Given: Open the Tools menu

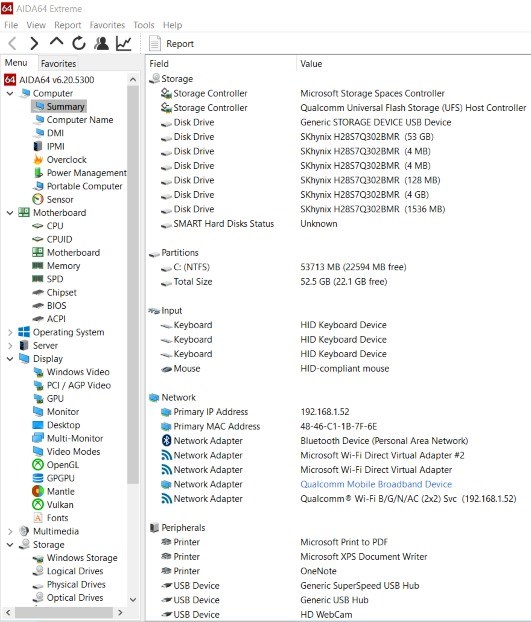Looking at the screenshot, I should coord(144,25).
